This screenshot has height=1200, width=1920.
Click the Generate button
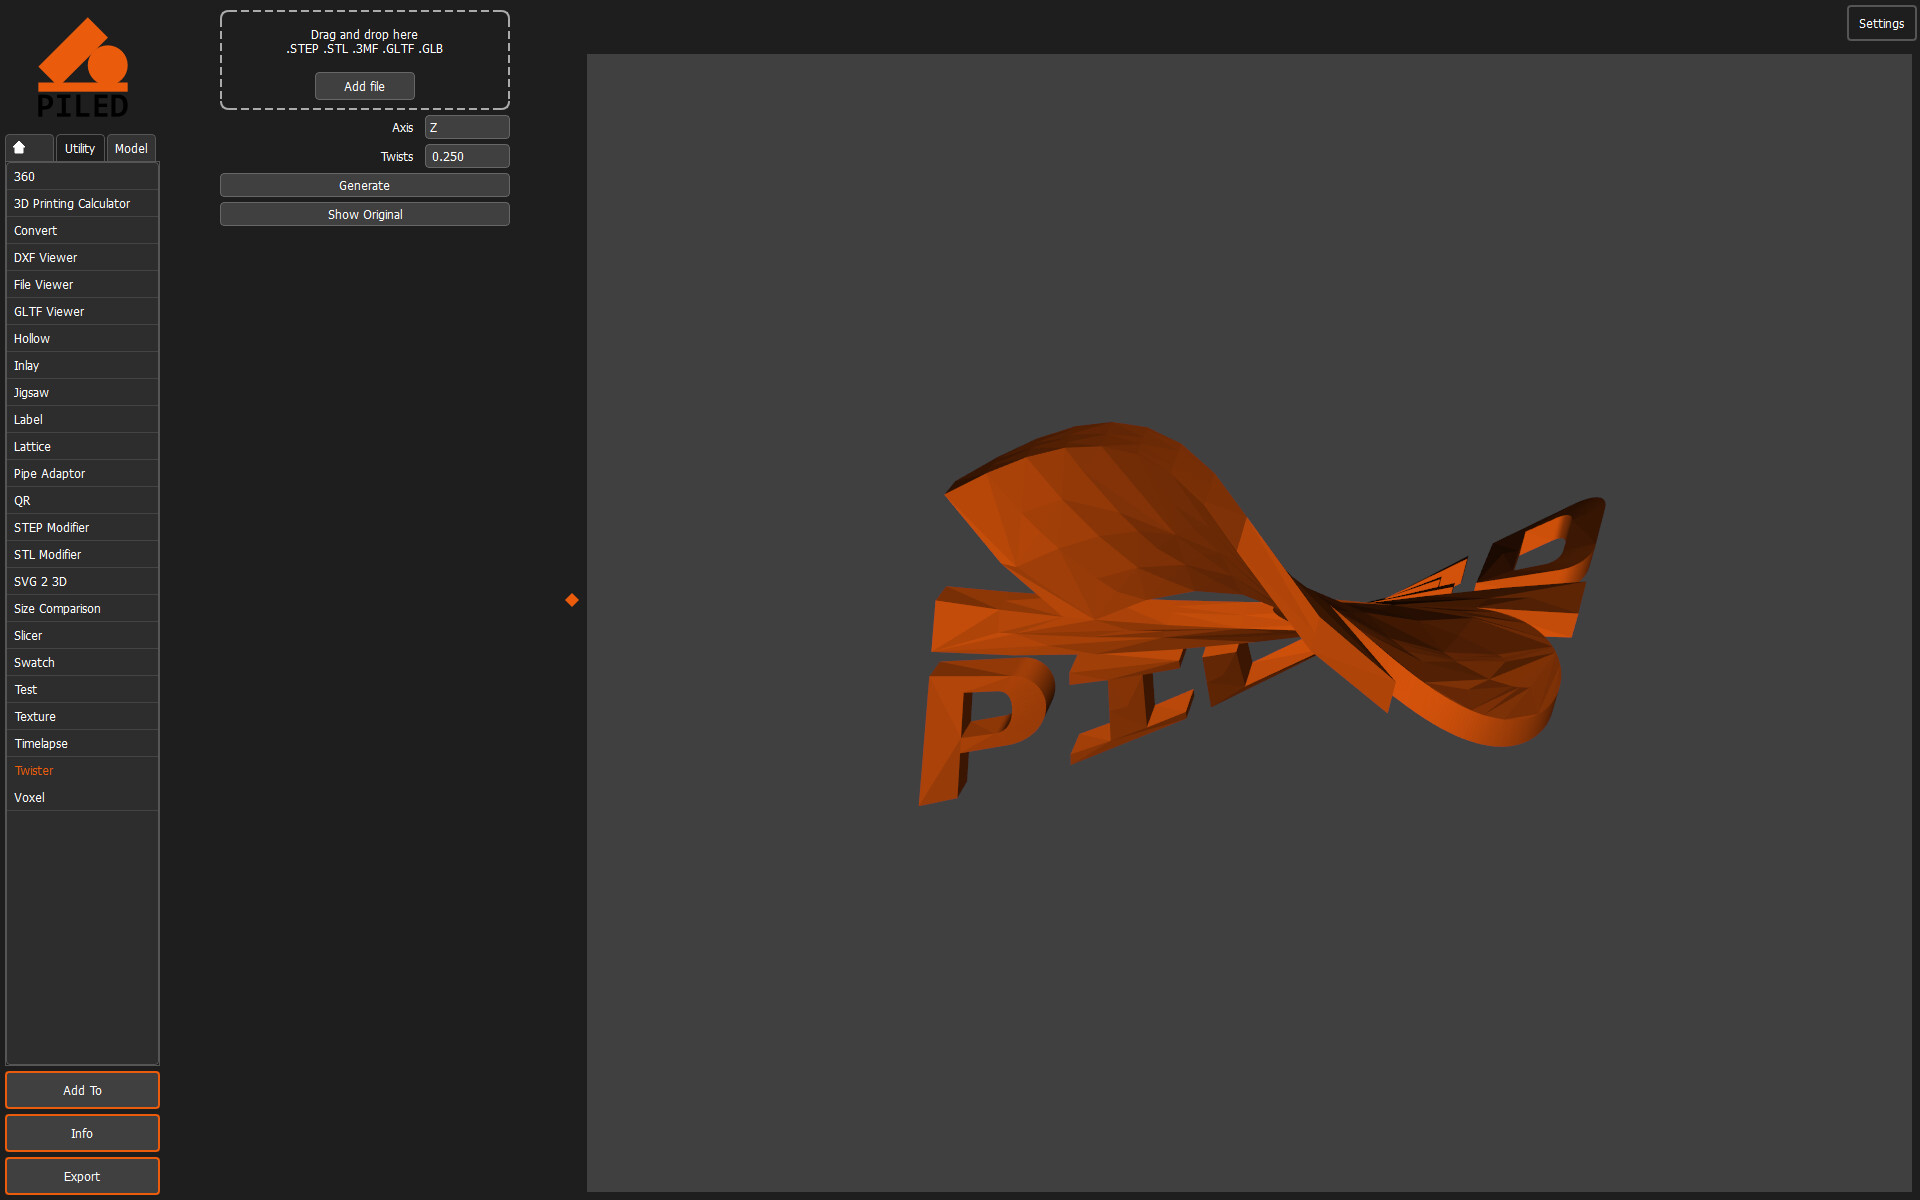tap(365, 186)
